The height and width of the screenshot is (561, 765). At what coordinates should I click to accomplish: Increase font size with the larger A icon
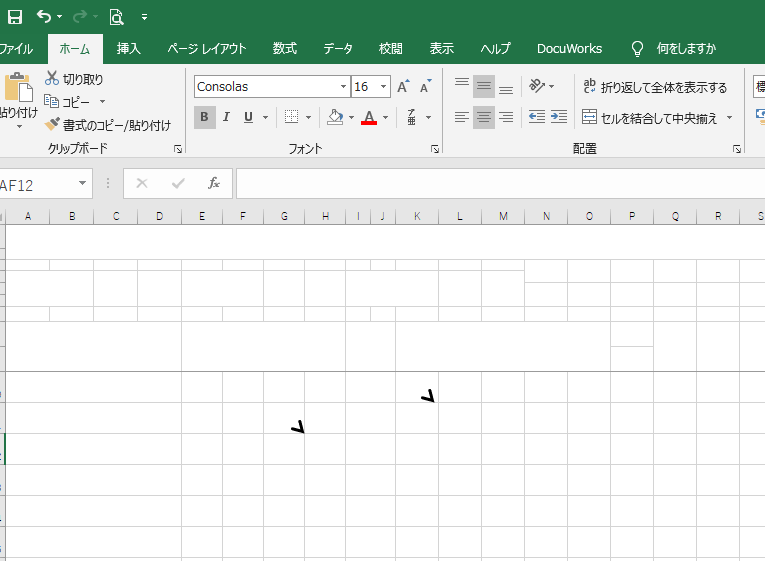[403, 87]
